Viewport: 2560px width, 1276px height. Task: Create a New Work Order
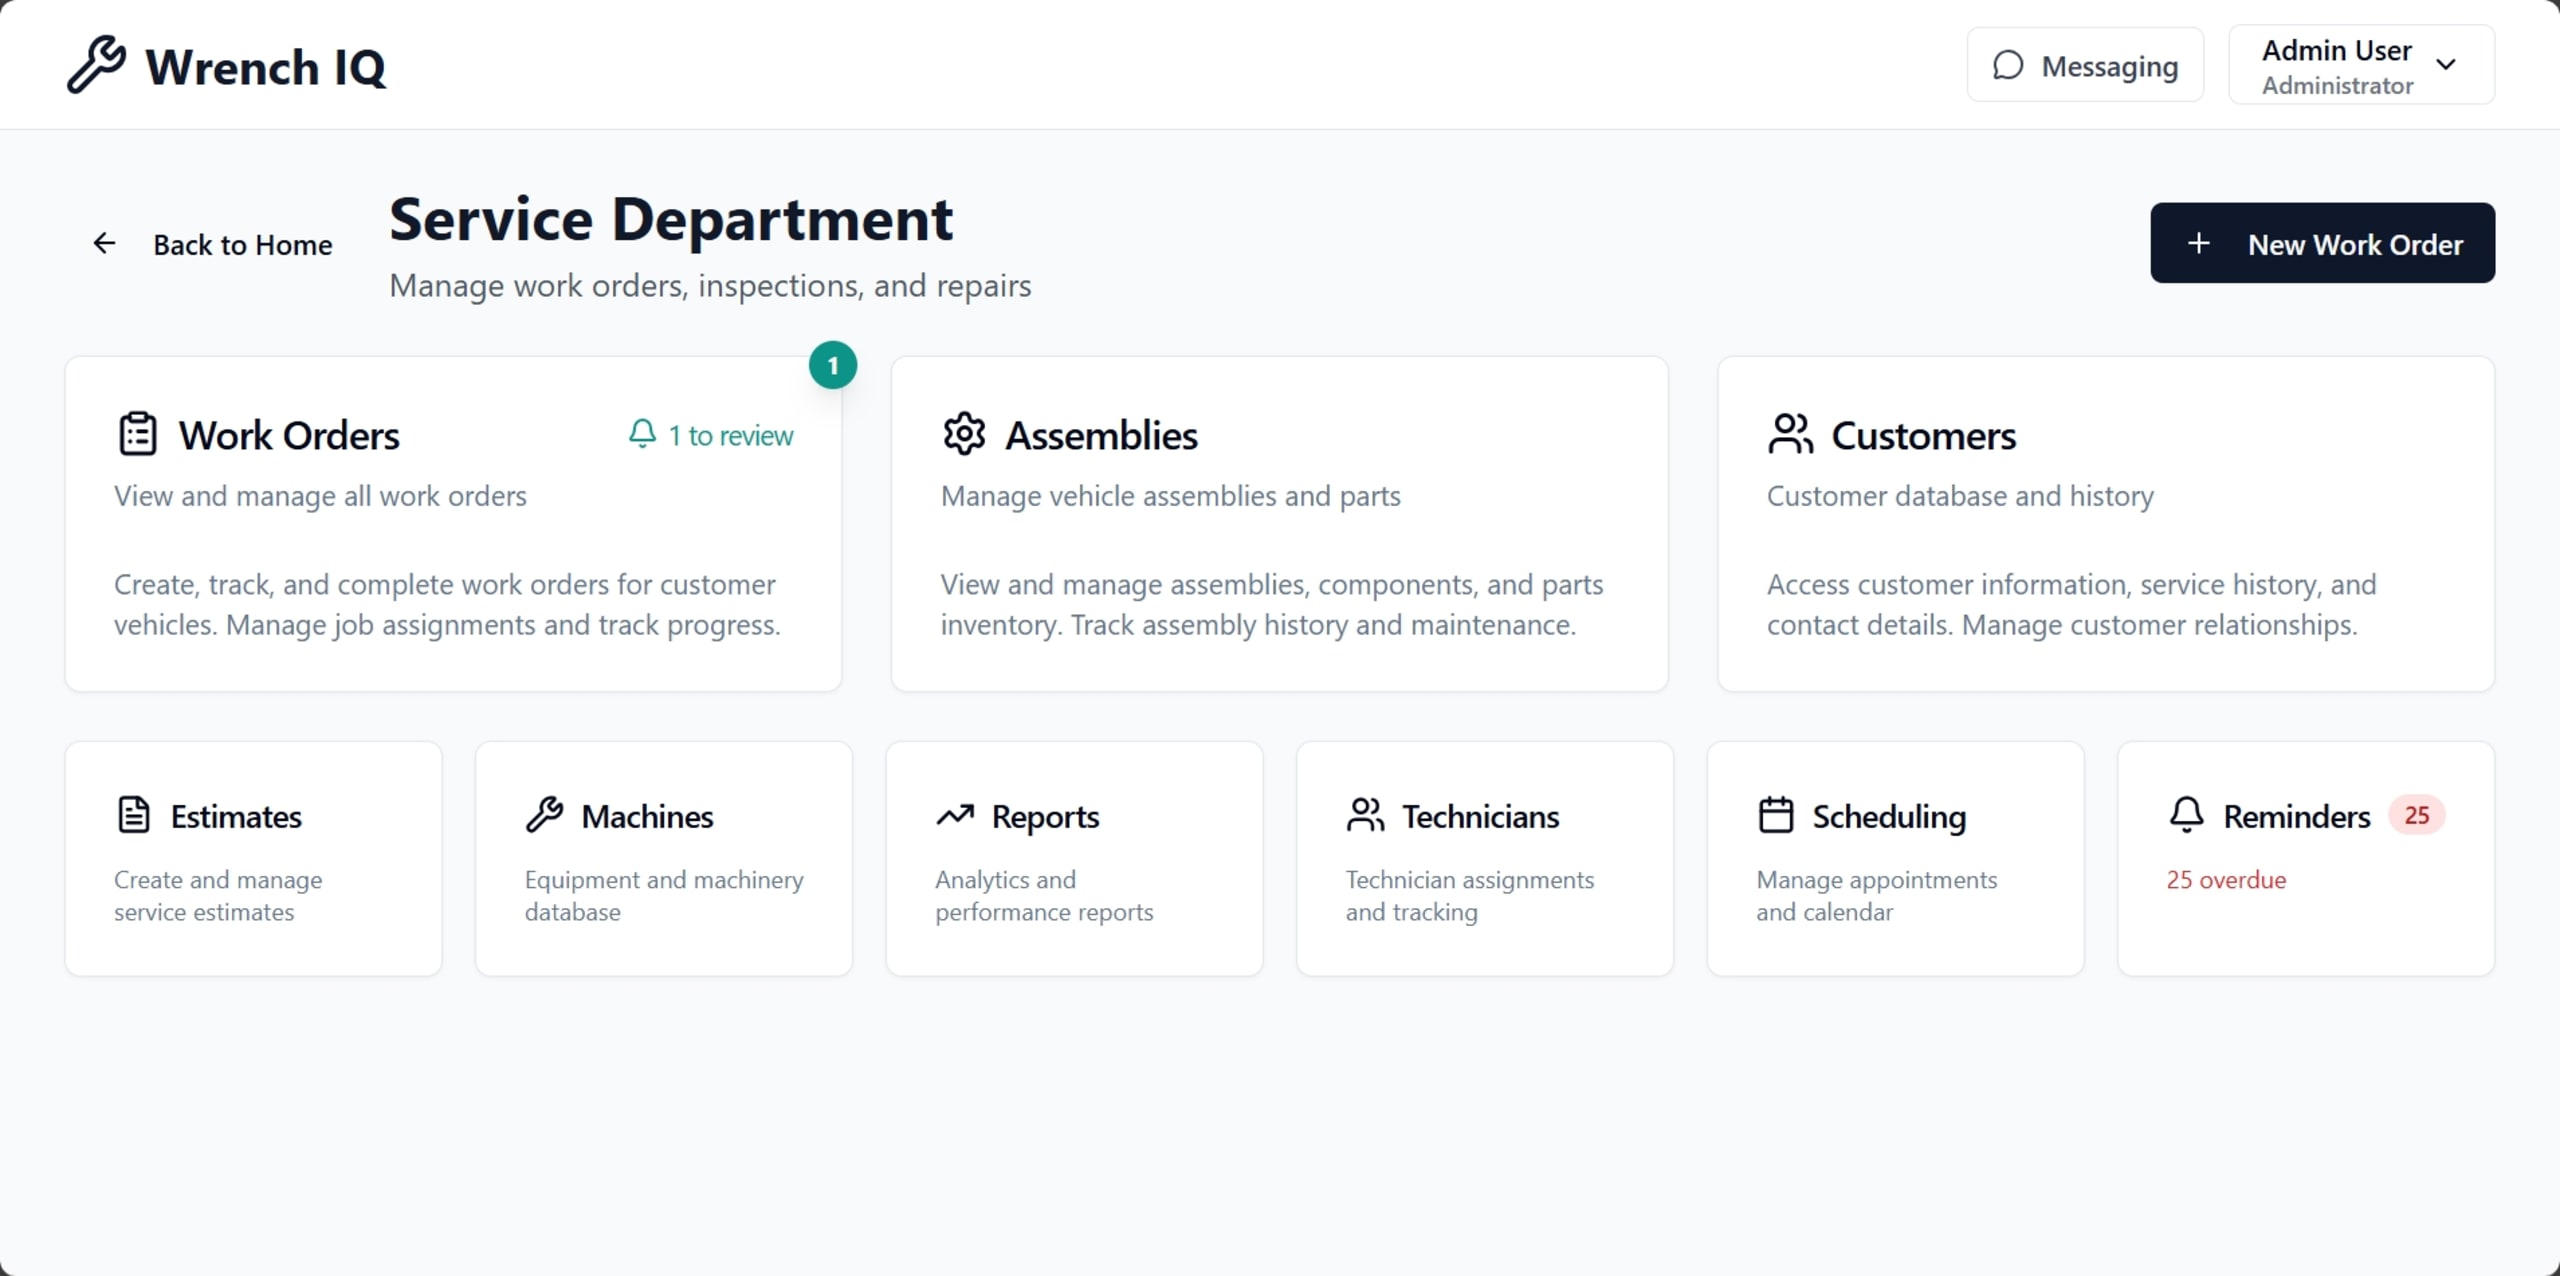2322,243
